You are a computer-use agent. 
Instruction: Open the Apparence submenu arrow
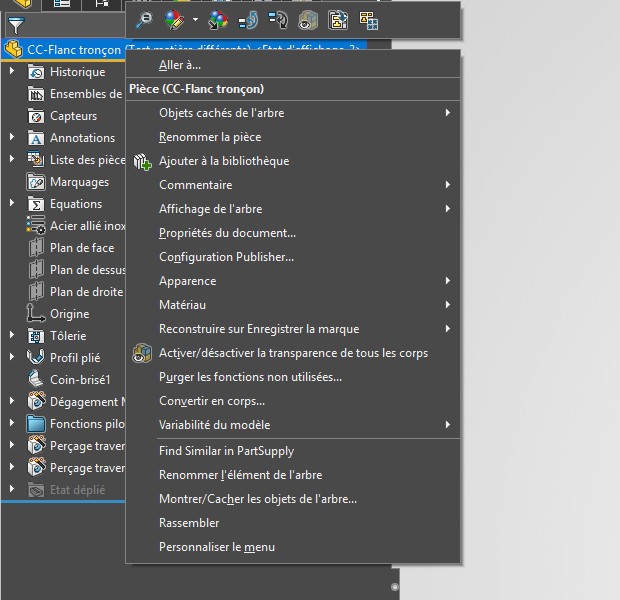[x=448, y=281]
